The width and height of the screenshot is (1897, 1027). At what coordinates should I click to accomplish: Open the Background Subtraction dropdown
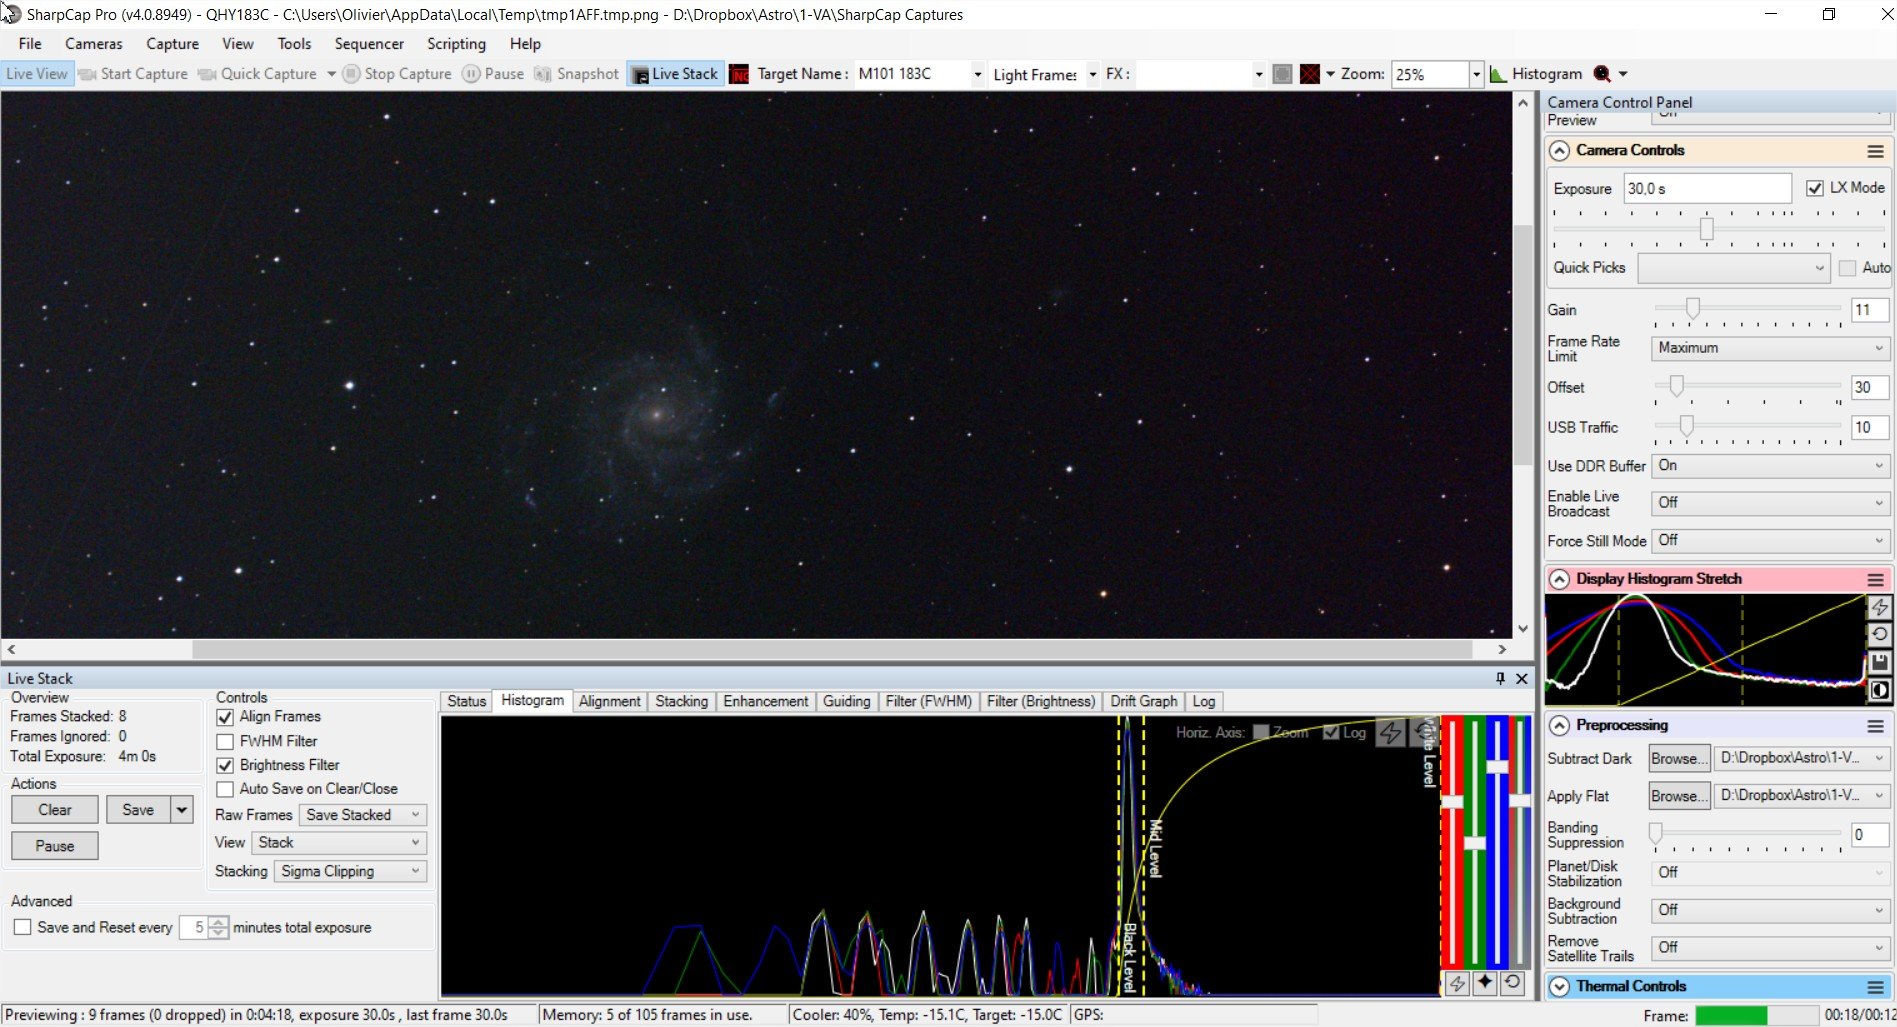(x=1770, y=910)
